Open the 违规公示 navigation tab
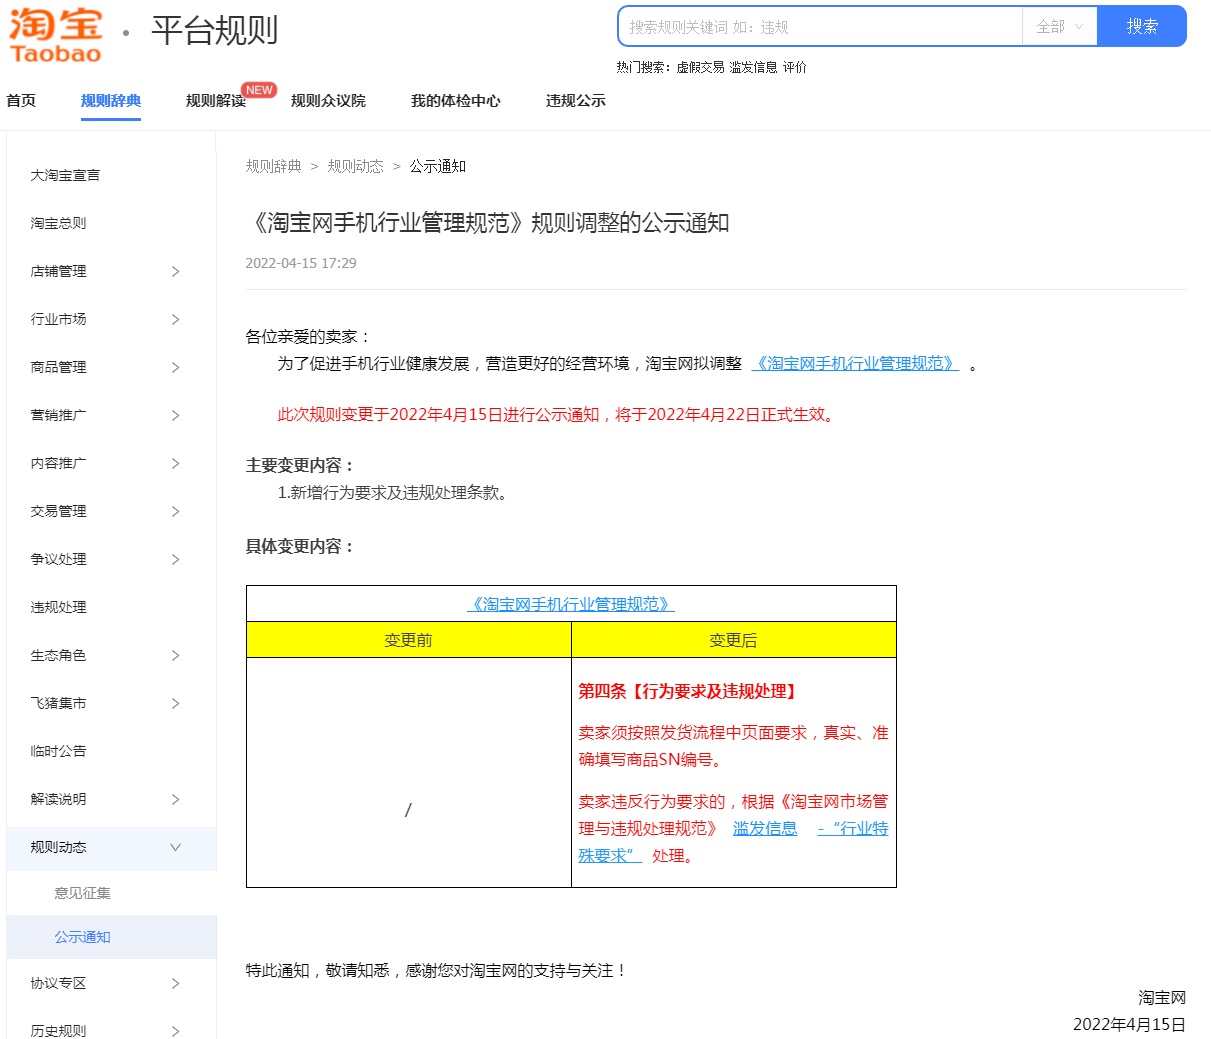This screenshot has width=1211, height=1039. [x=576, y=101]
